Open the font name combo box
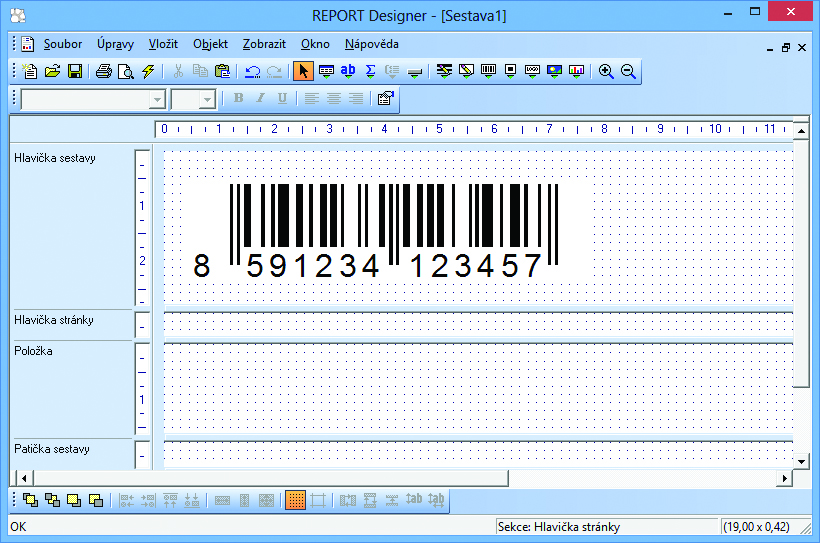This screenshot has width=820, height=543. [94, 99]
